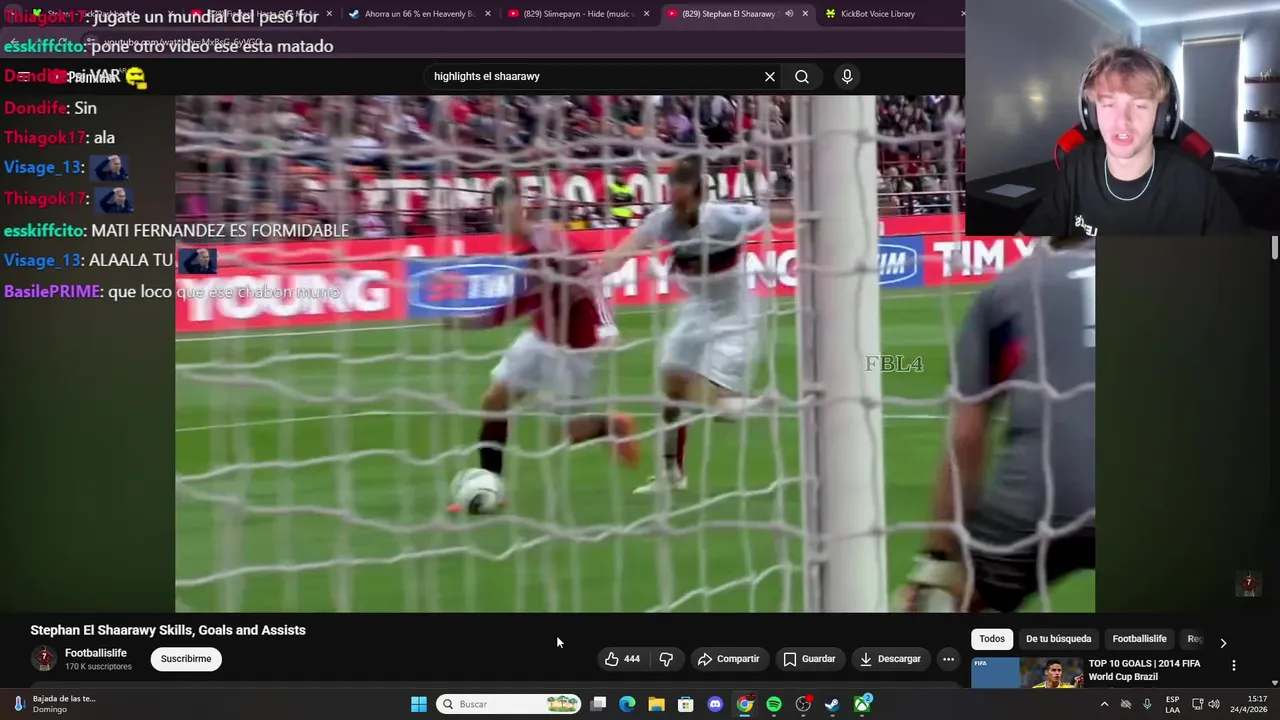Screen dimensions: 1280x720
Task: Open the volume control in system tray
Action: point(1214,704)
